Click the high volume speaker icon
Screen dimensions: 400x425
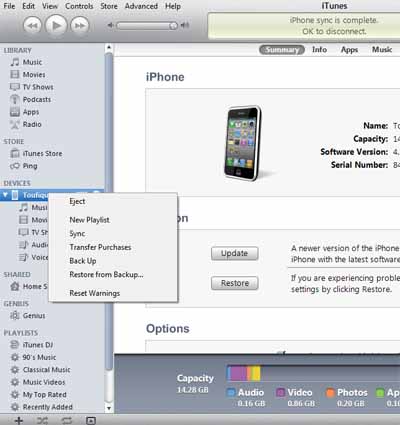[x=185, y=25]
